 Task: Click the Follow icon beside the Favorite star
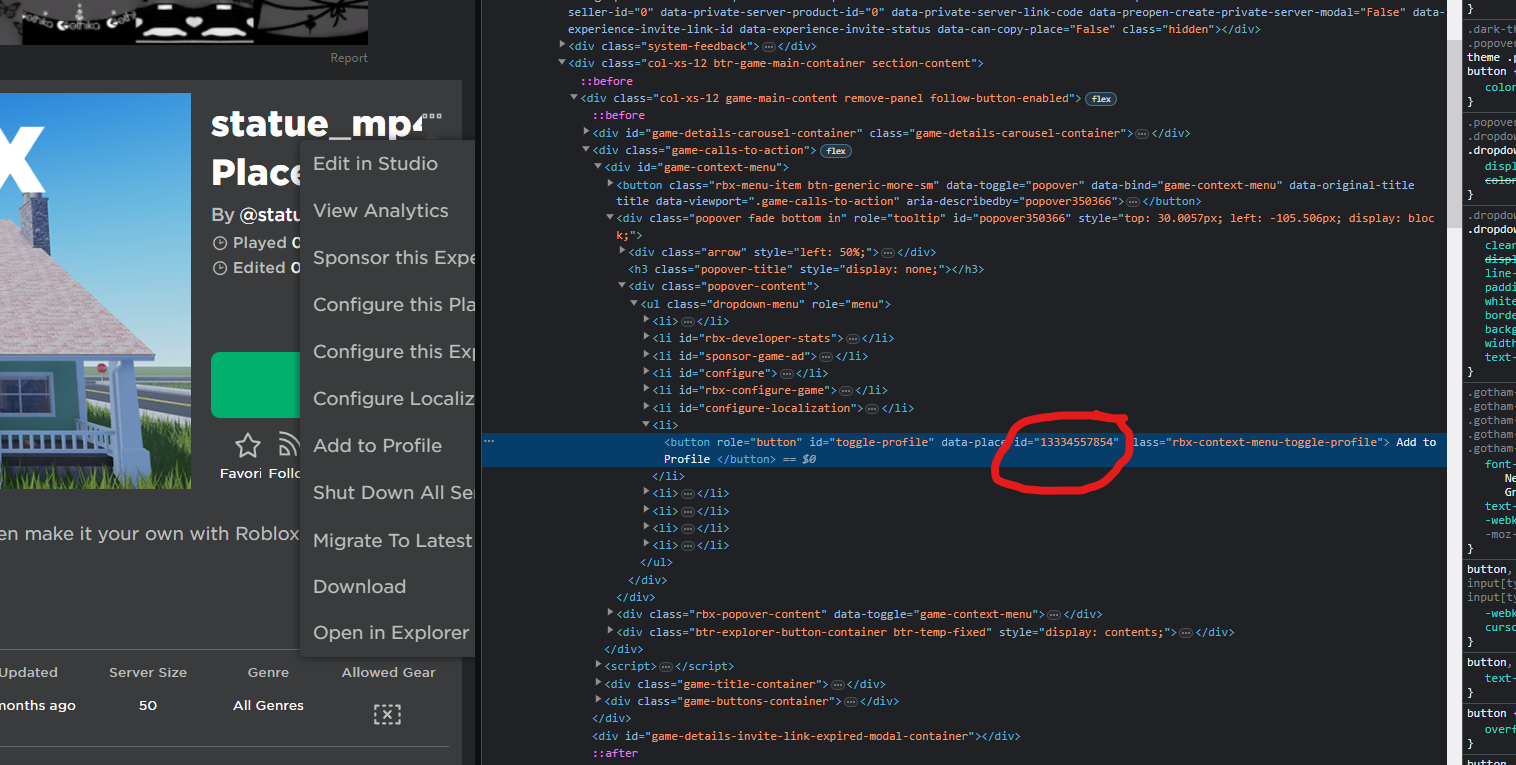tap(288, 446)
